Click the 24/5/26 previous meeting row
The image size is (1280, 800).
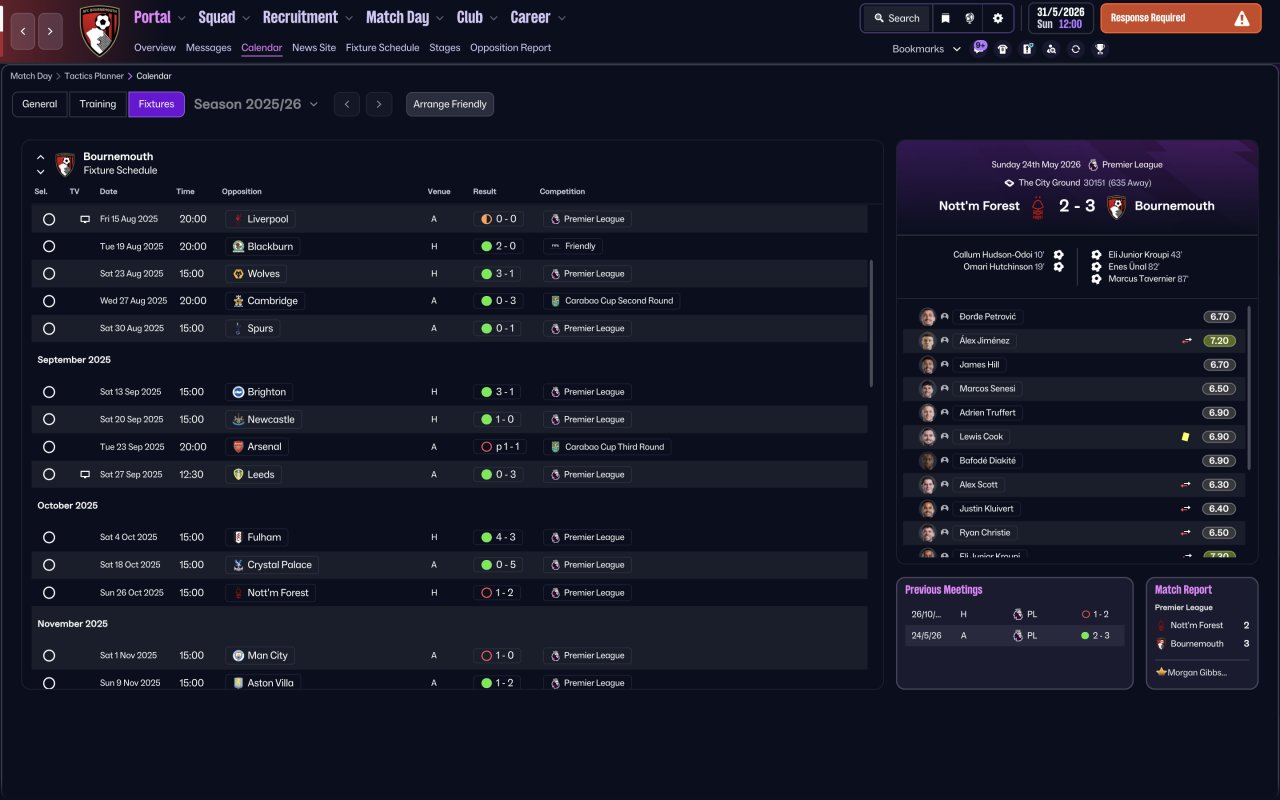point(1014,635)
